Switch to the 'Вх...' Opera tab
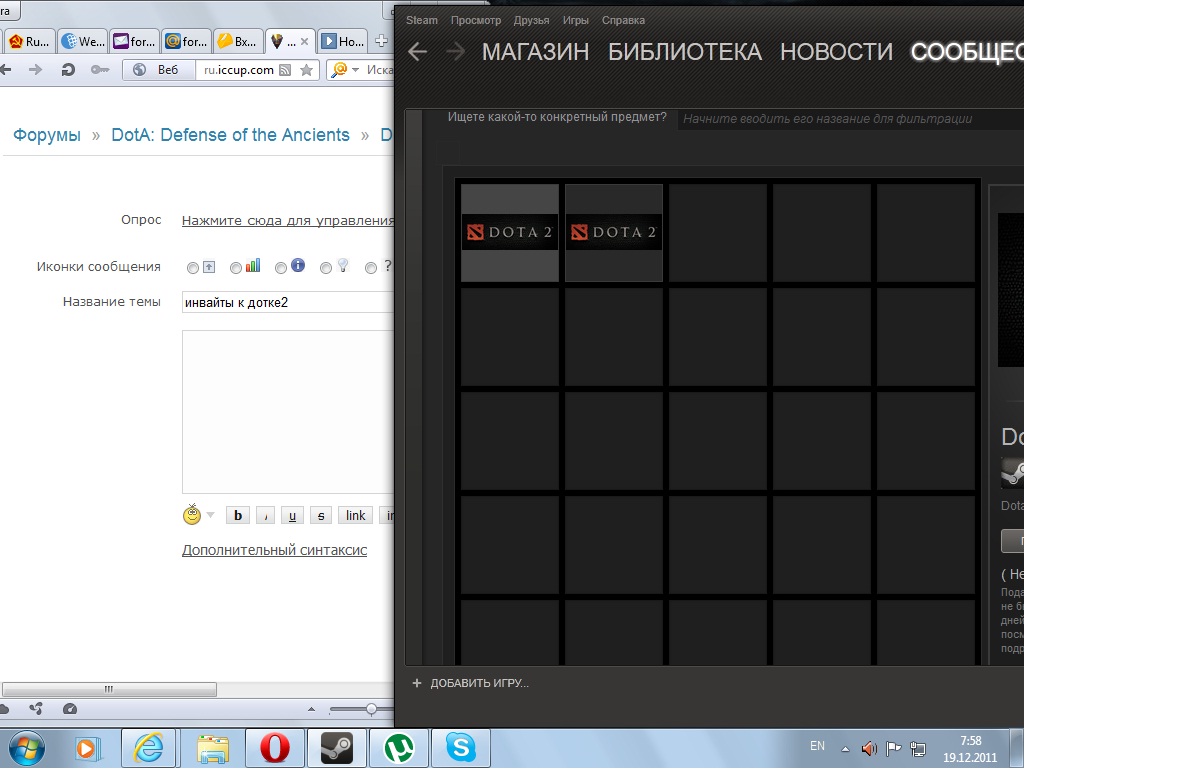The image size is (1200, 772). [237, 41]
